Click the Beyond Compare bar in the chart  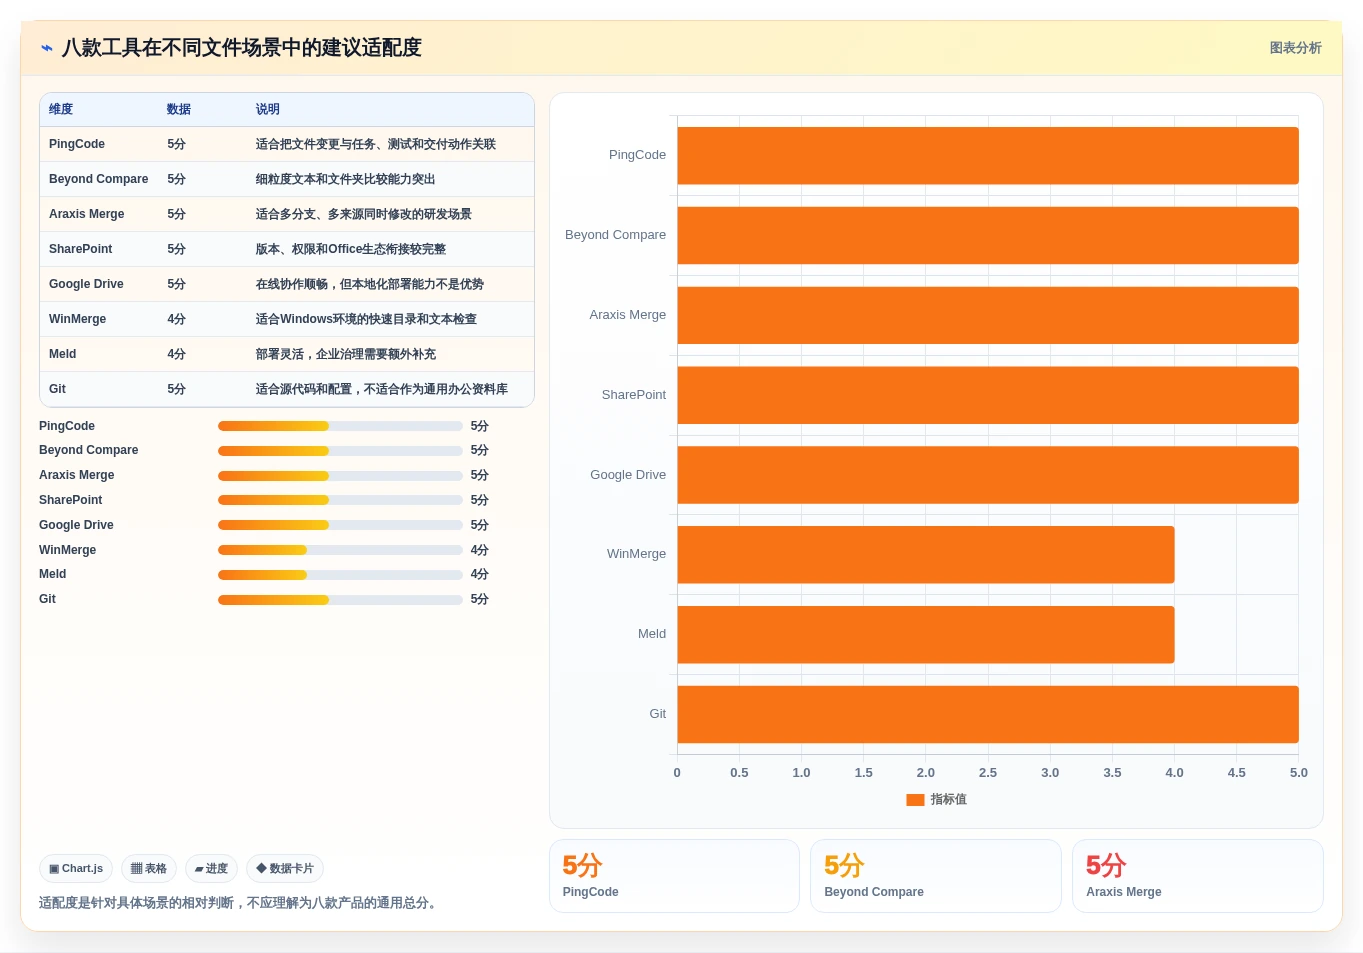[x=988, y=235]
